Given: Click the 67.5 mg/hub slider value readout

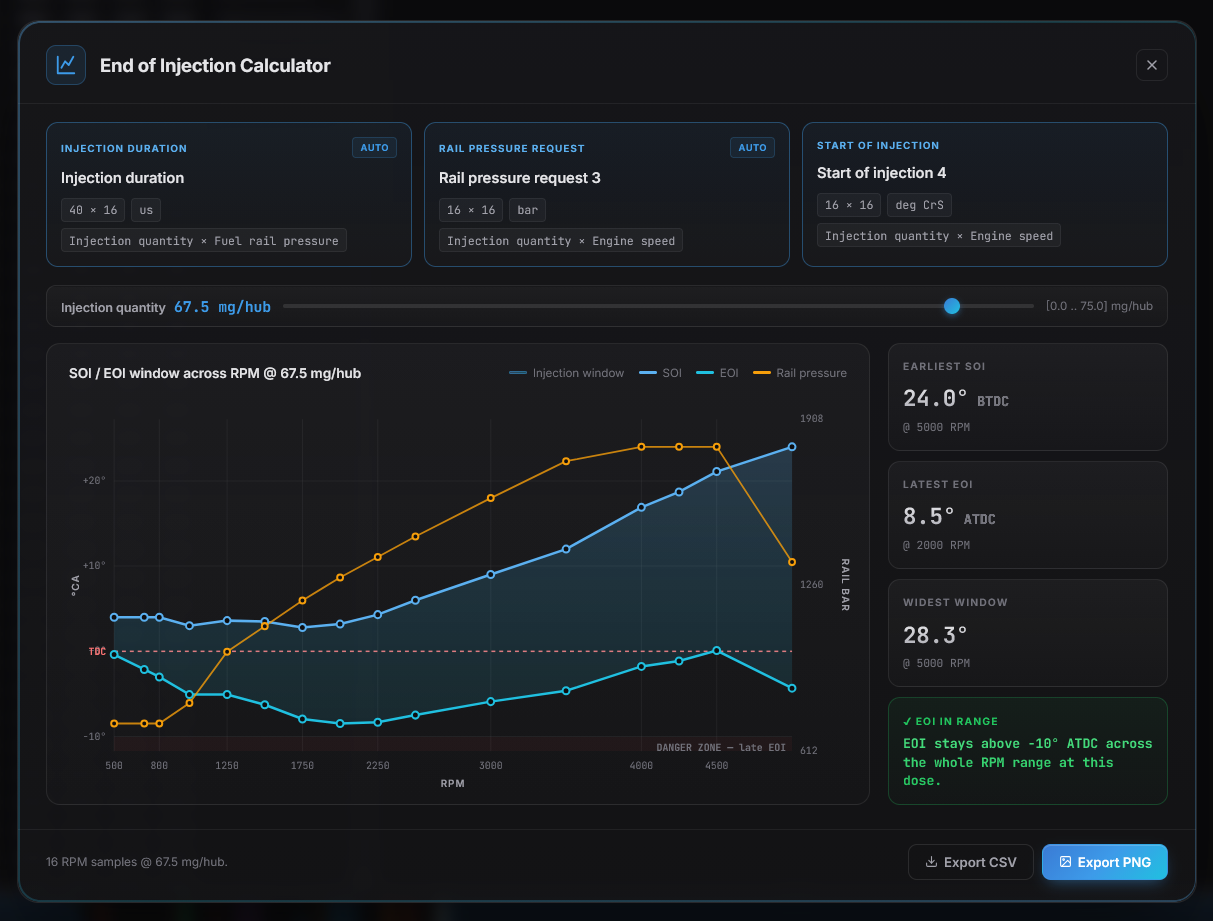Looking at the screenshot, I should click(222, 307).
